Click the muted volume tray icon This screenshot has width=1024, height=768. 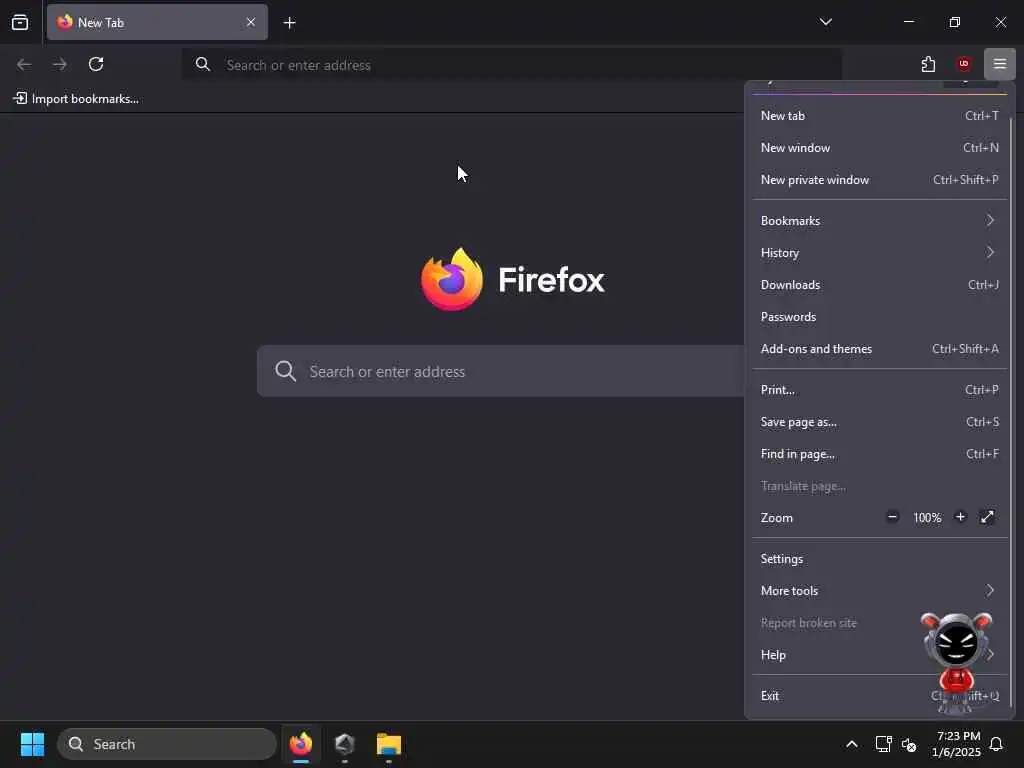point(909,744)
